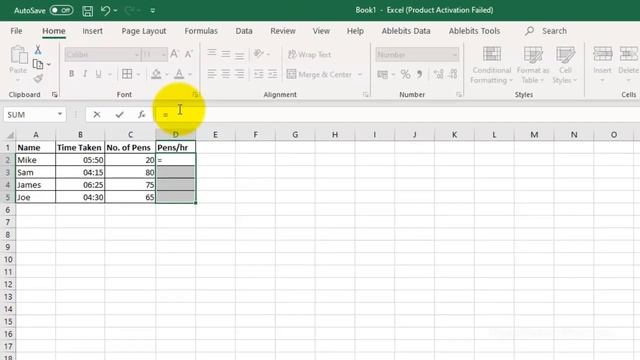Click the Search box in ribbon

[546, 31]
